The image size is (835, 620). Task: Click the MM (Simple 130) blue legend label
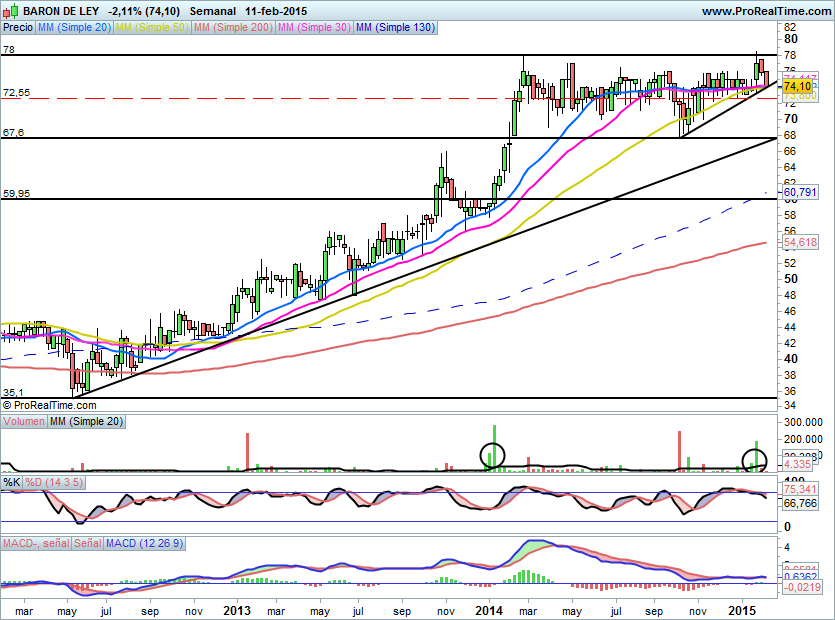coord(396,28)
